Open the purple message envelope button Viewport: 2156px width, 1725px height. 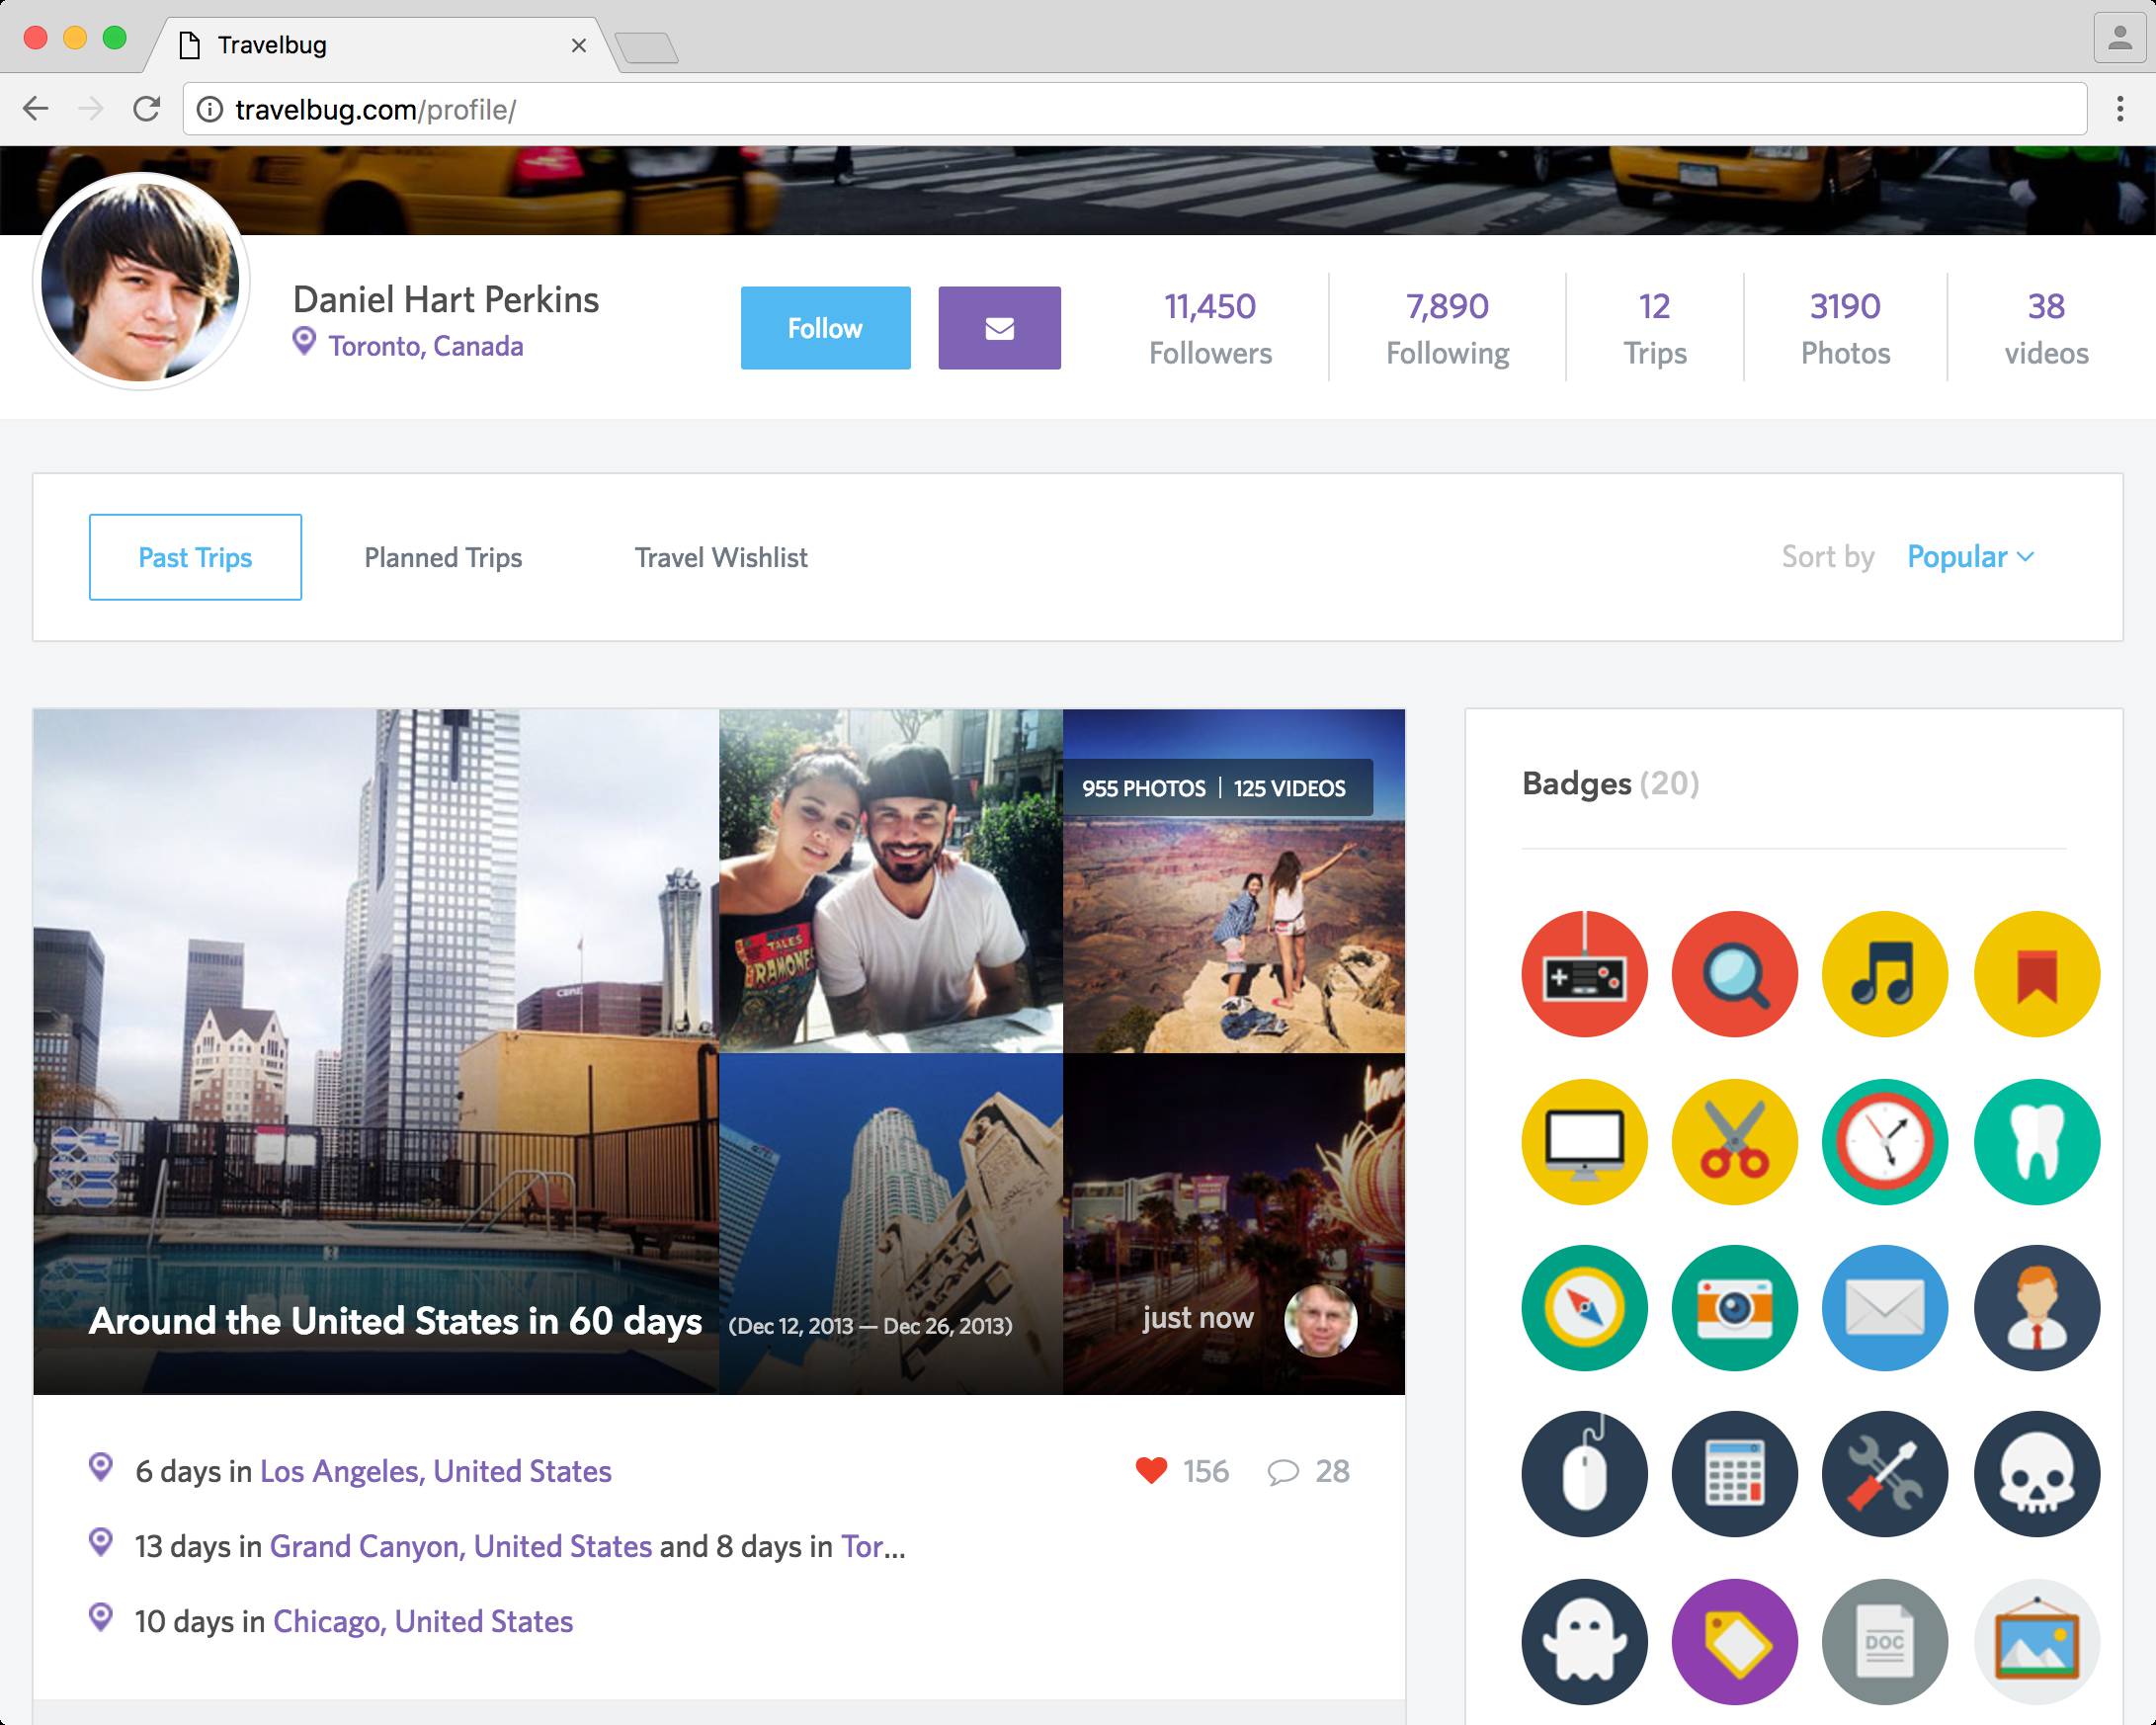(x=999, y=327)
